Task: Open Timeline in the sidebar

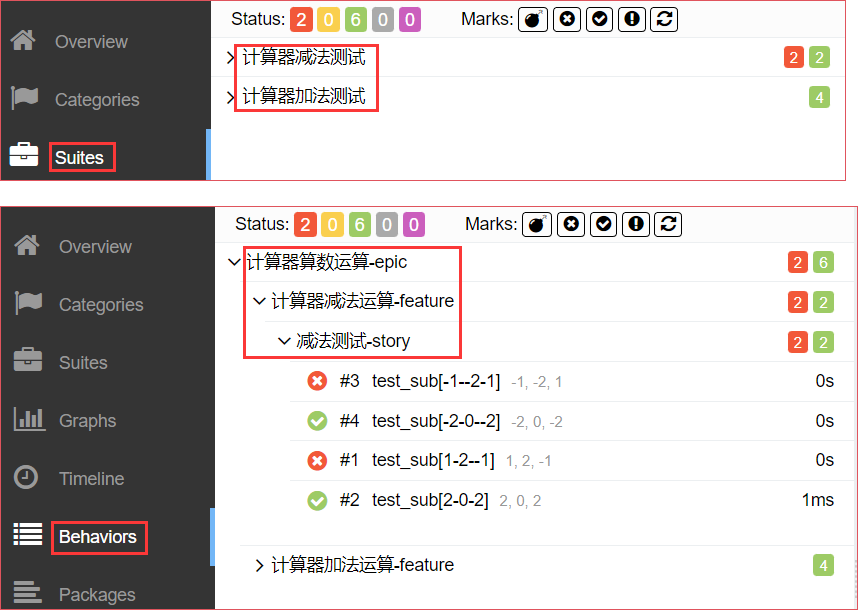Action: coord(92,479)
